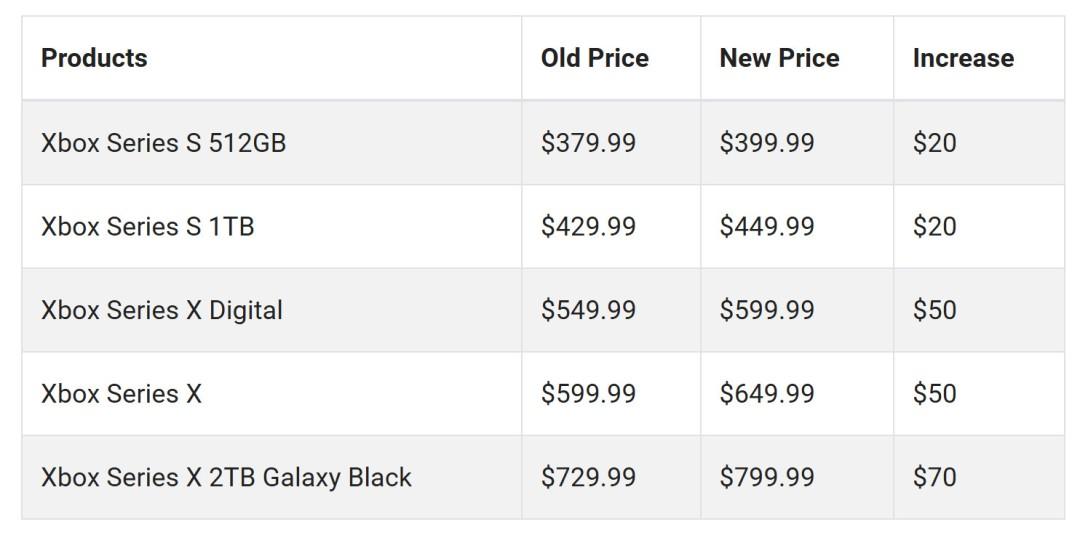Click the Xbox Series S 512GB product name
The image size is (1080, 535).
coord(163,143)
